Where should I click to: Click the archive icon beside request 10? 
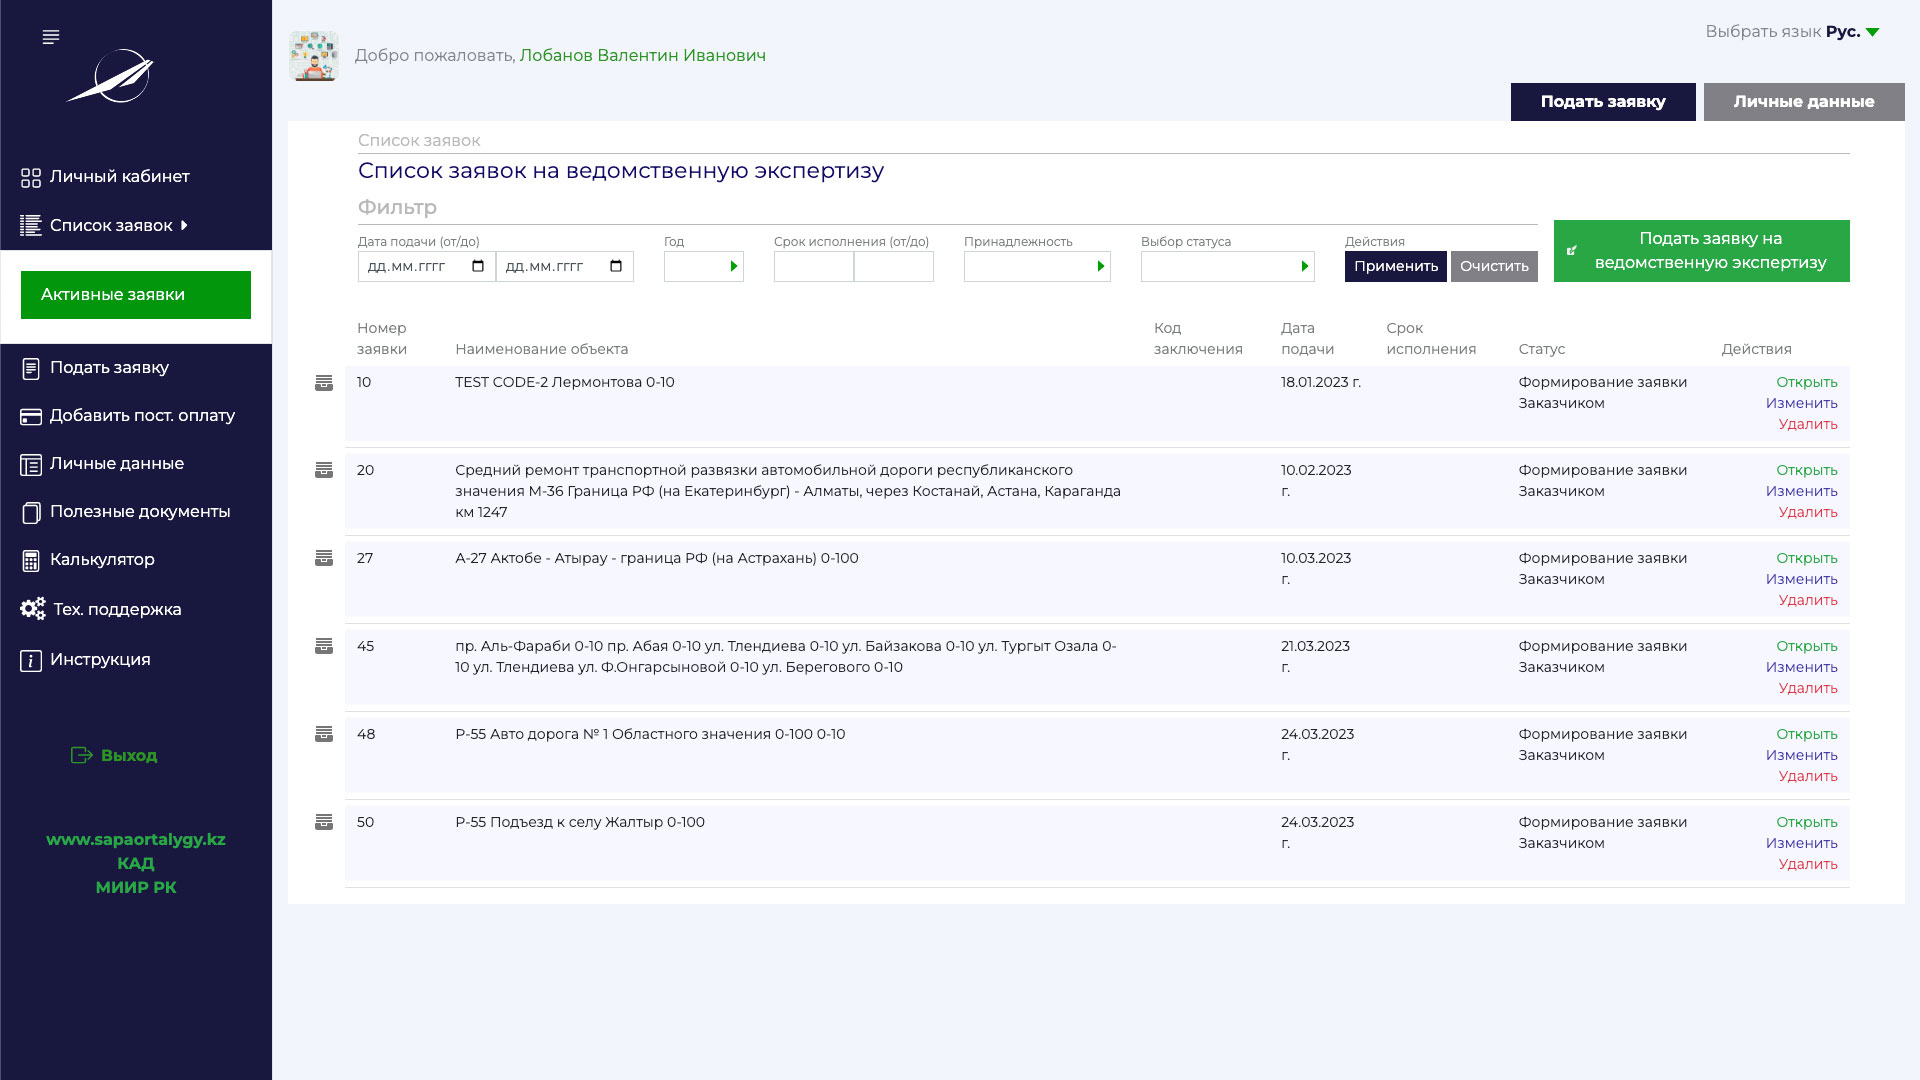click(x=324, y=383)
